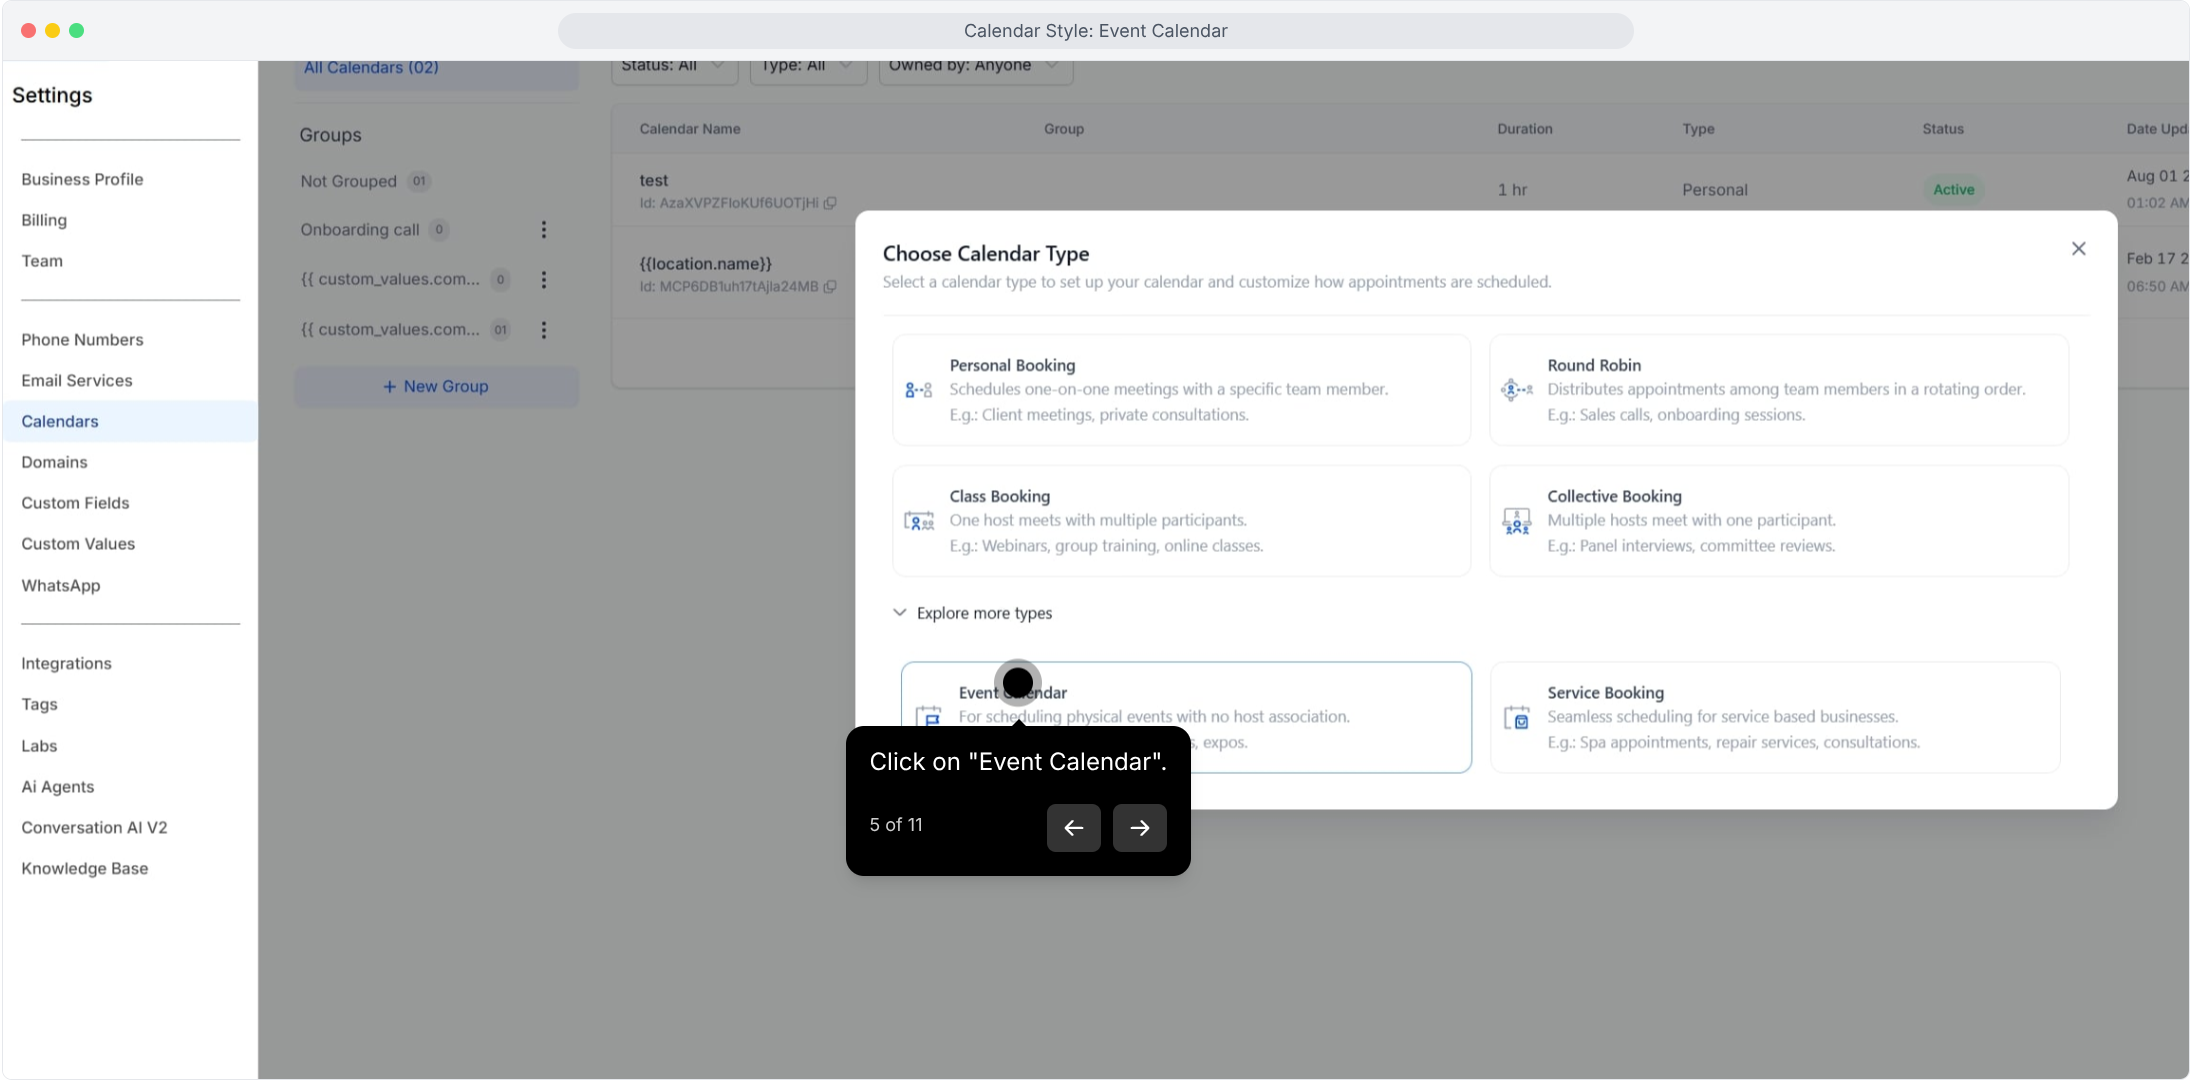Copy the test calendar Id icon
This screenshot has height=1080, width=2192.
tap(830, 203)
